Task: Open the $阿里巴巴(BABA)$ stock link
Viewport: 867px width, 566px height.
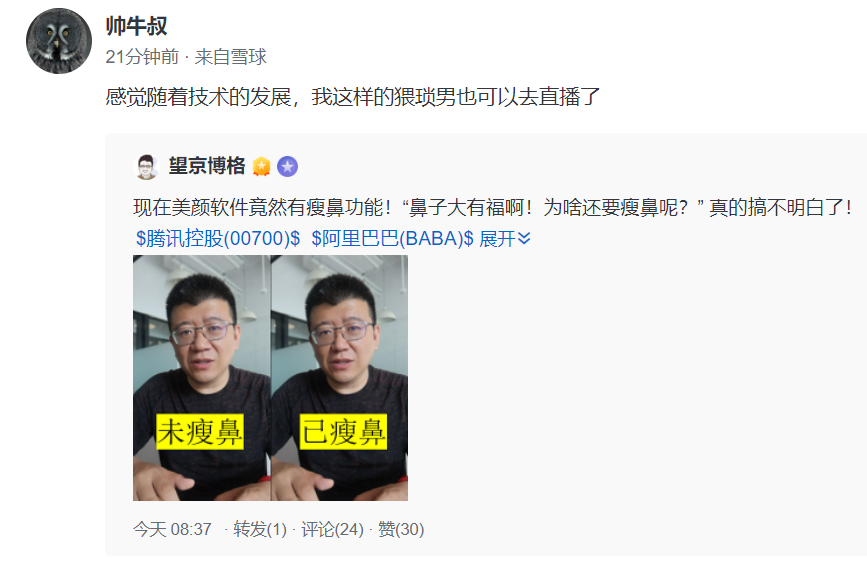Action: (x=393, y=239)
